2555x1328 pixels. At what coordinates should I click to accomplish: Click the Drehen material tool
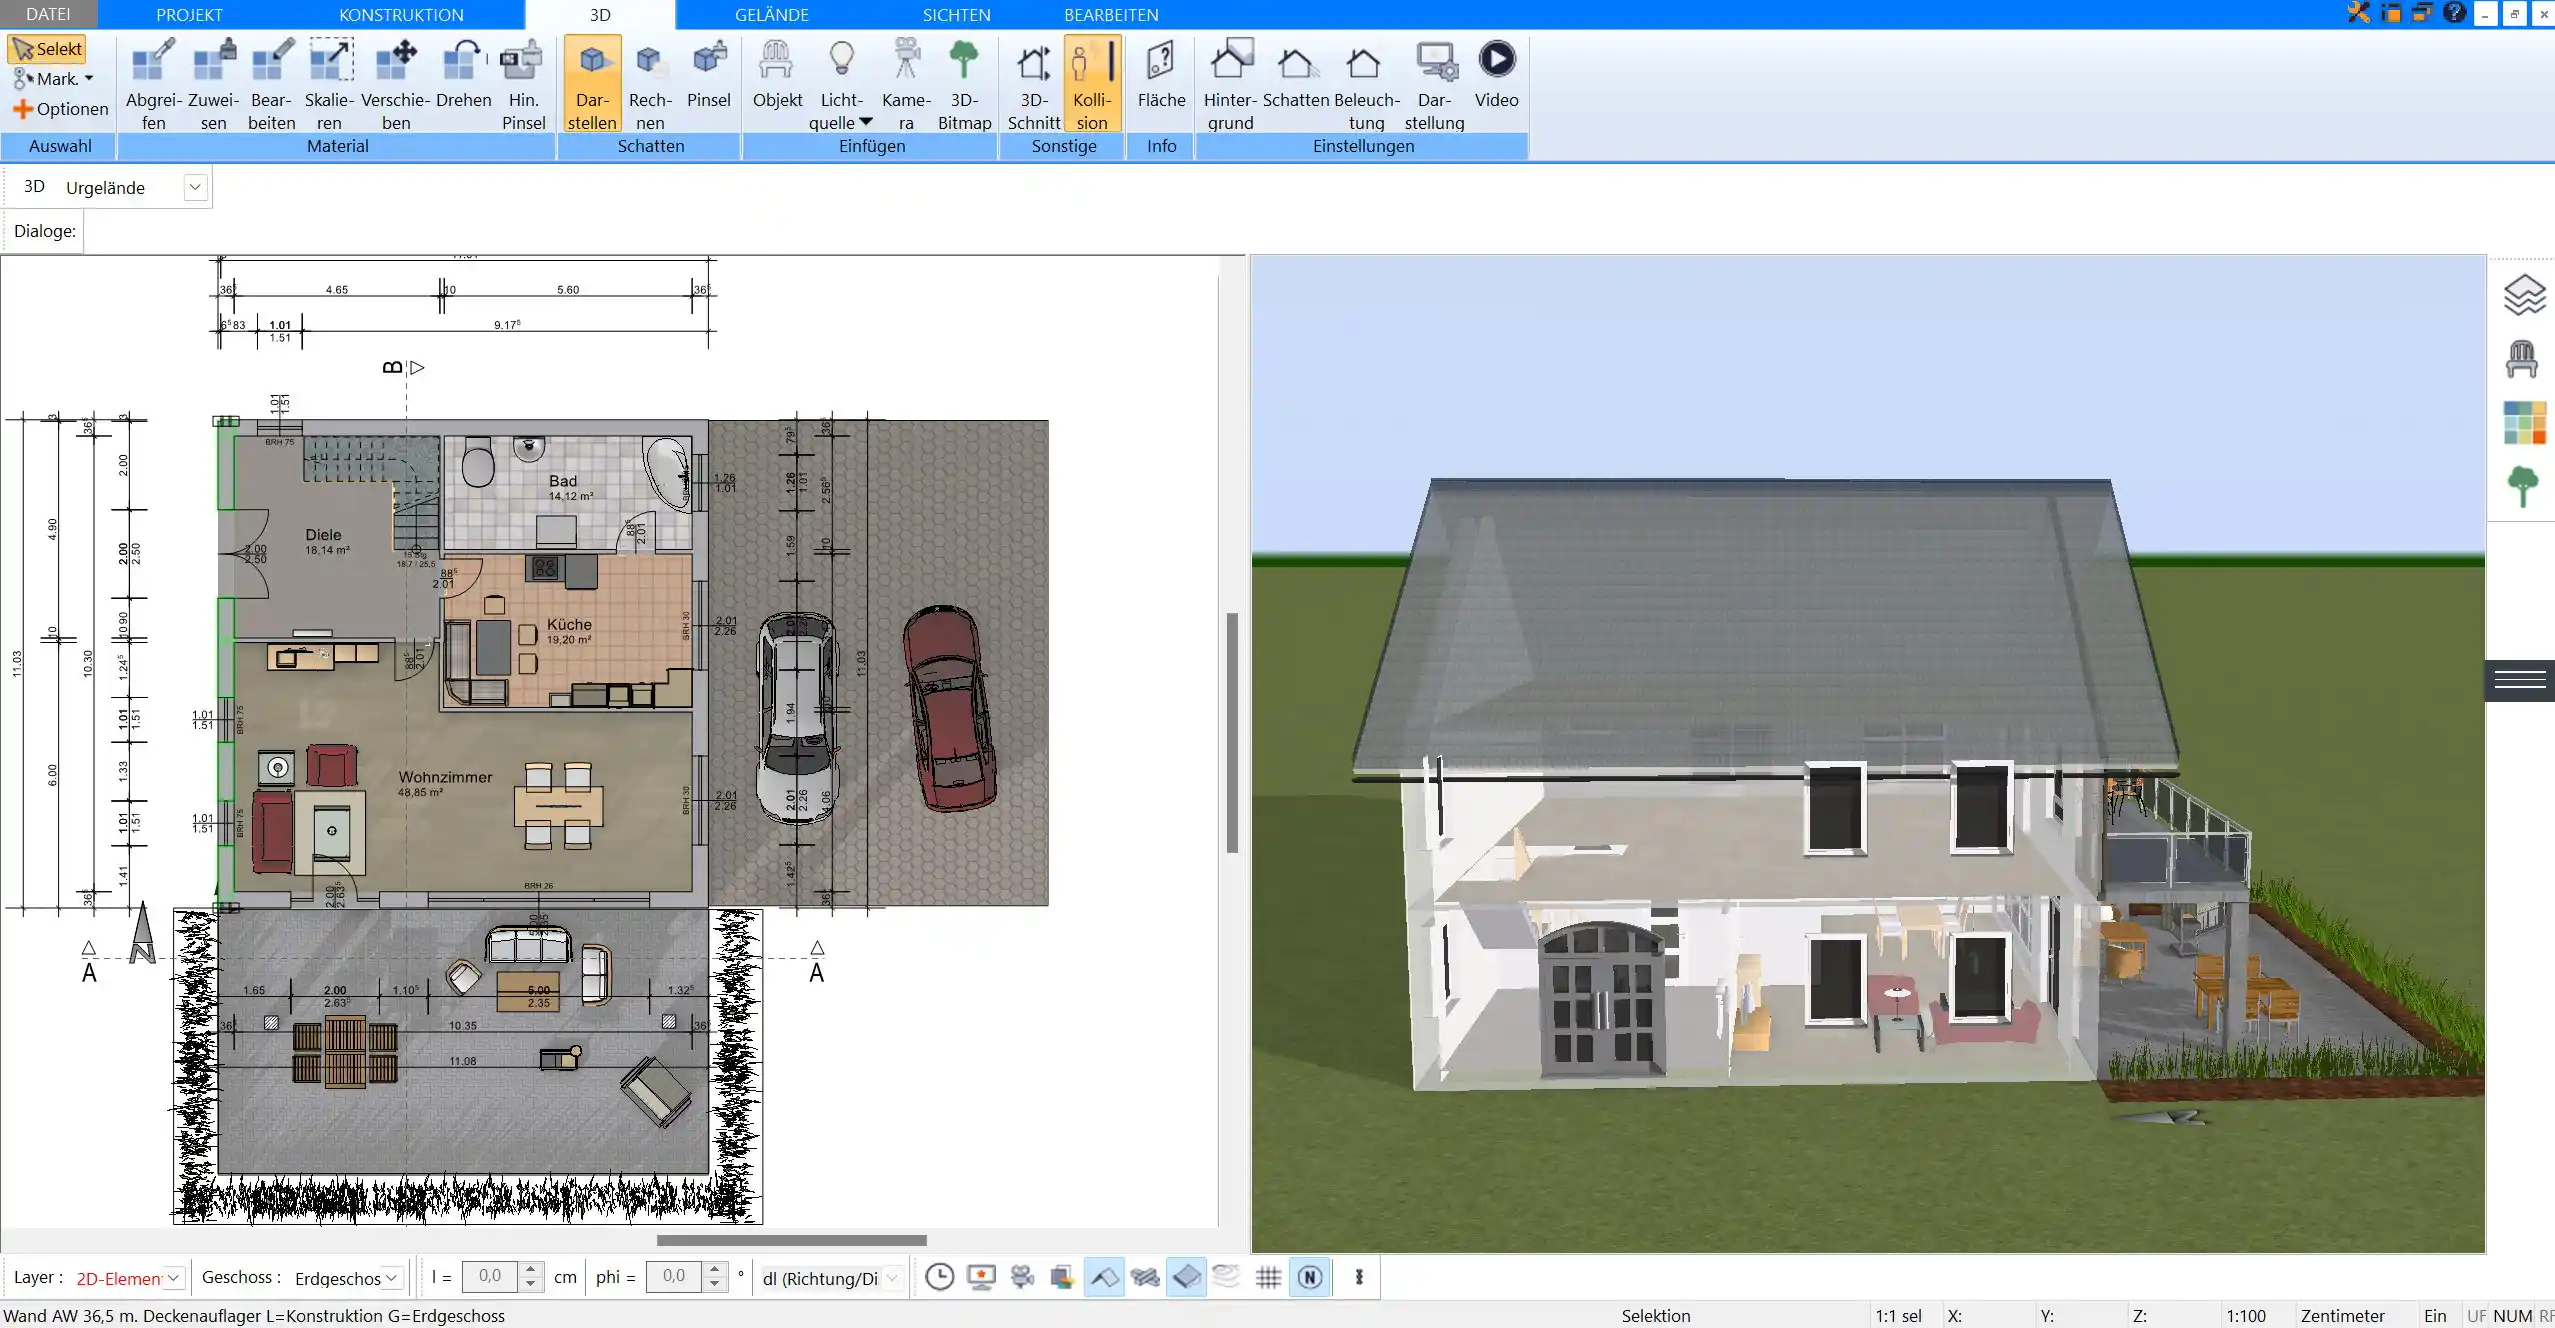pos(464,74)
